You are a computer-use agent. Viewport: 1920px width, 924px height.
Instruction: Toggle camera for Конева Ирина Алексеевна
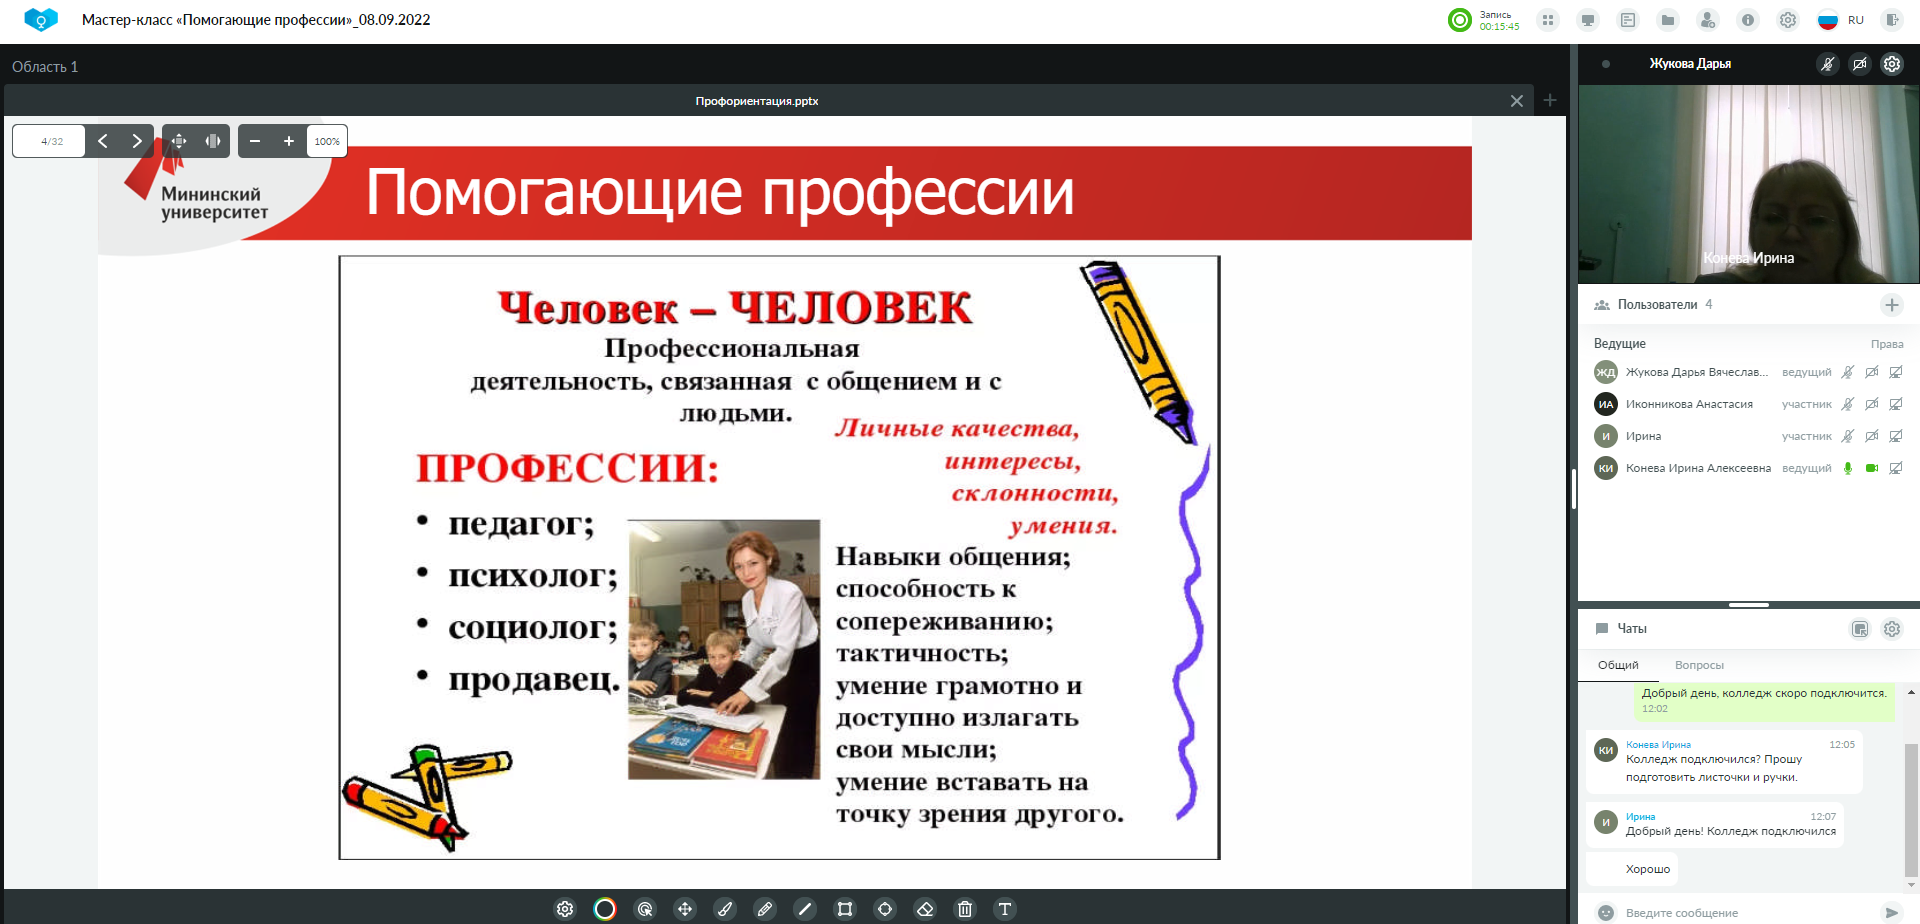click(1872, 468)
